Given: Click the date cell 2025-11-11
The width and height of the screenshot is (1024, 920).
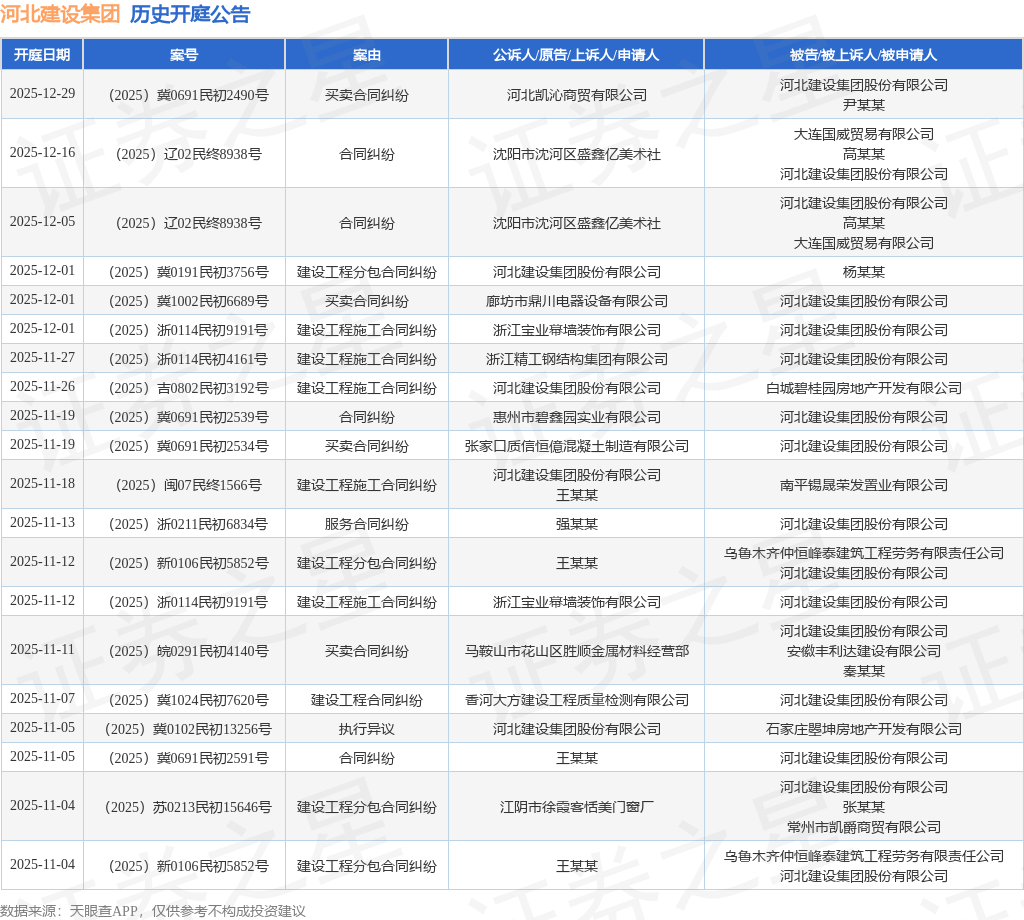Looking at the screenshot, I should (x=42, y=649).
